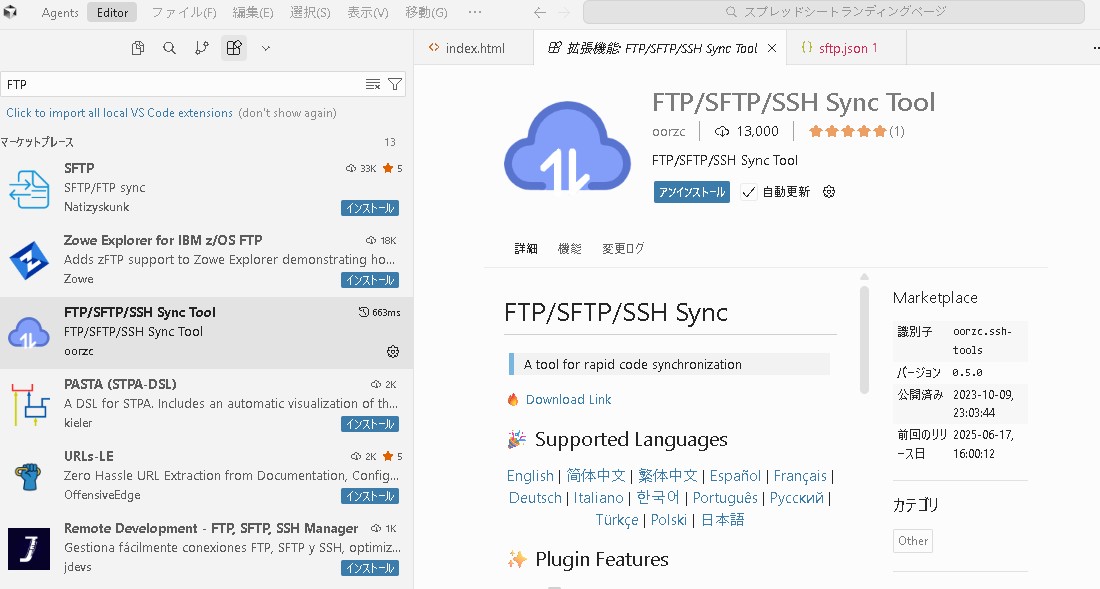1100x589 pixels.
Task: Open the extensions filter icon
Action: [396, 86]
